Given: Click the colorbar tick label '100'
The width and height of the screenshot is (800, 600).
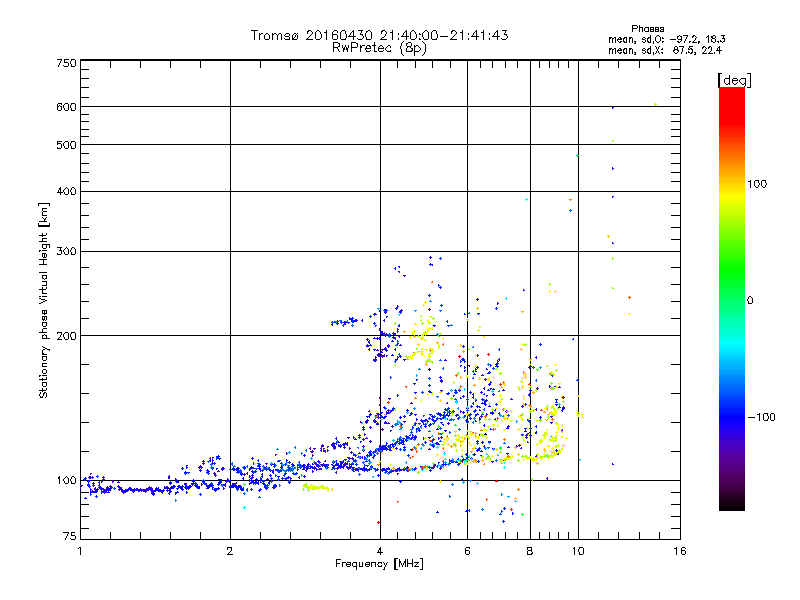Looking at the screenshot, I should [x=757, y=184].
